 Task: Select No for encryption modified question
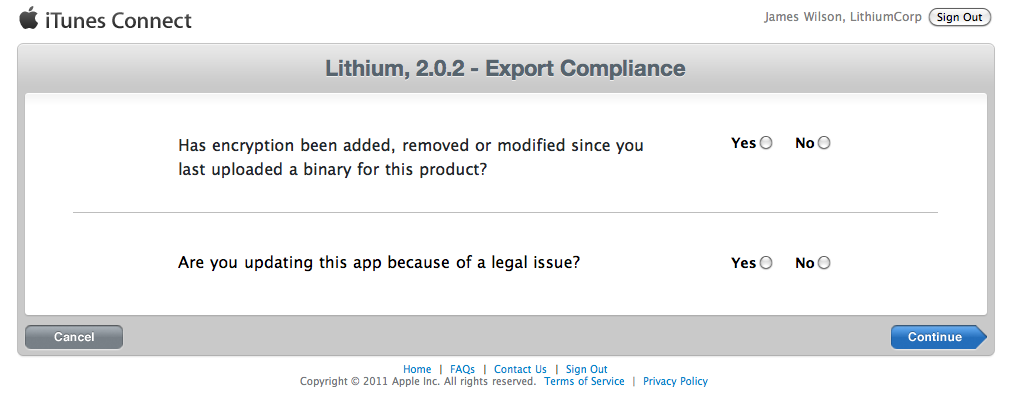coord(824,143)
